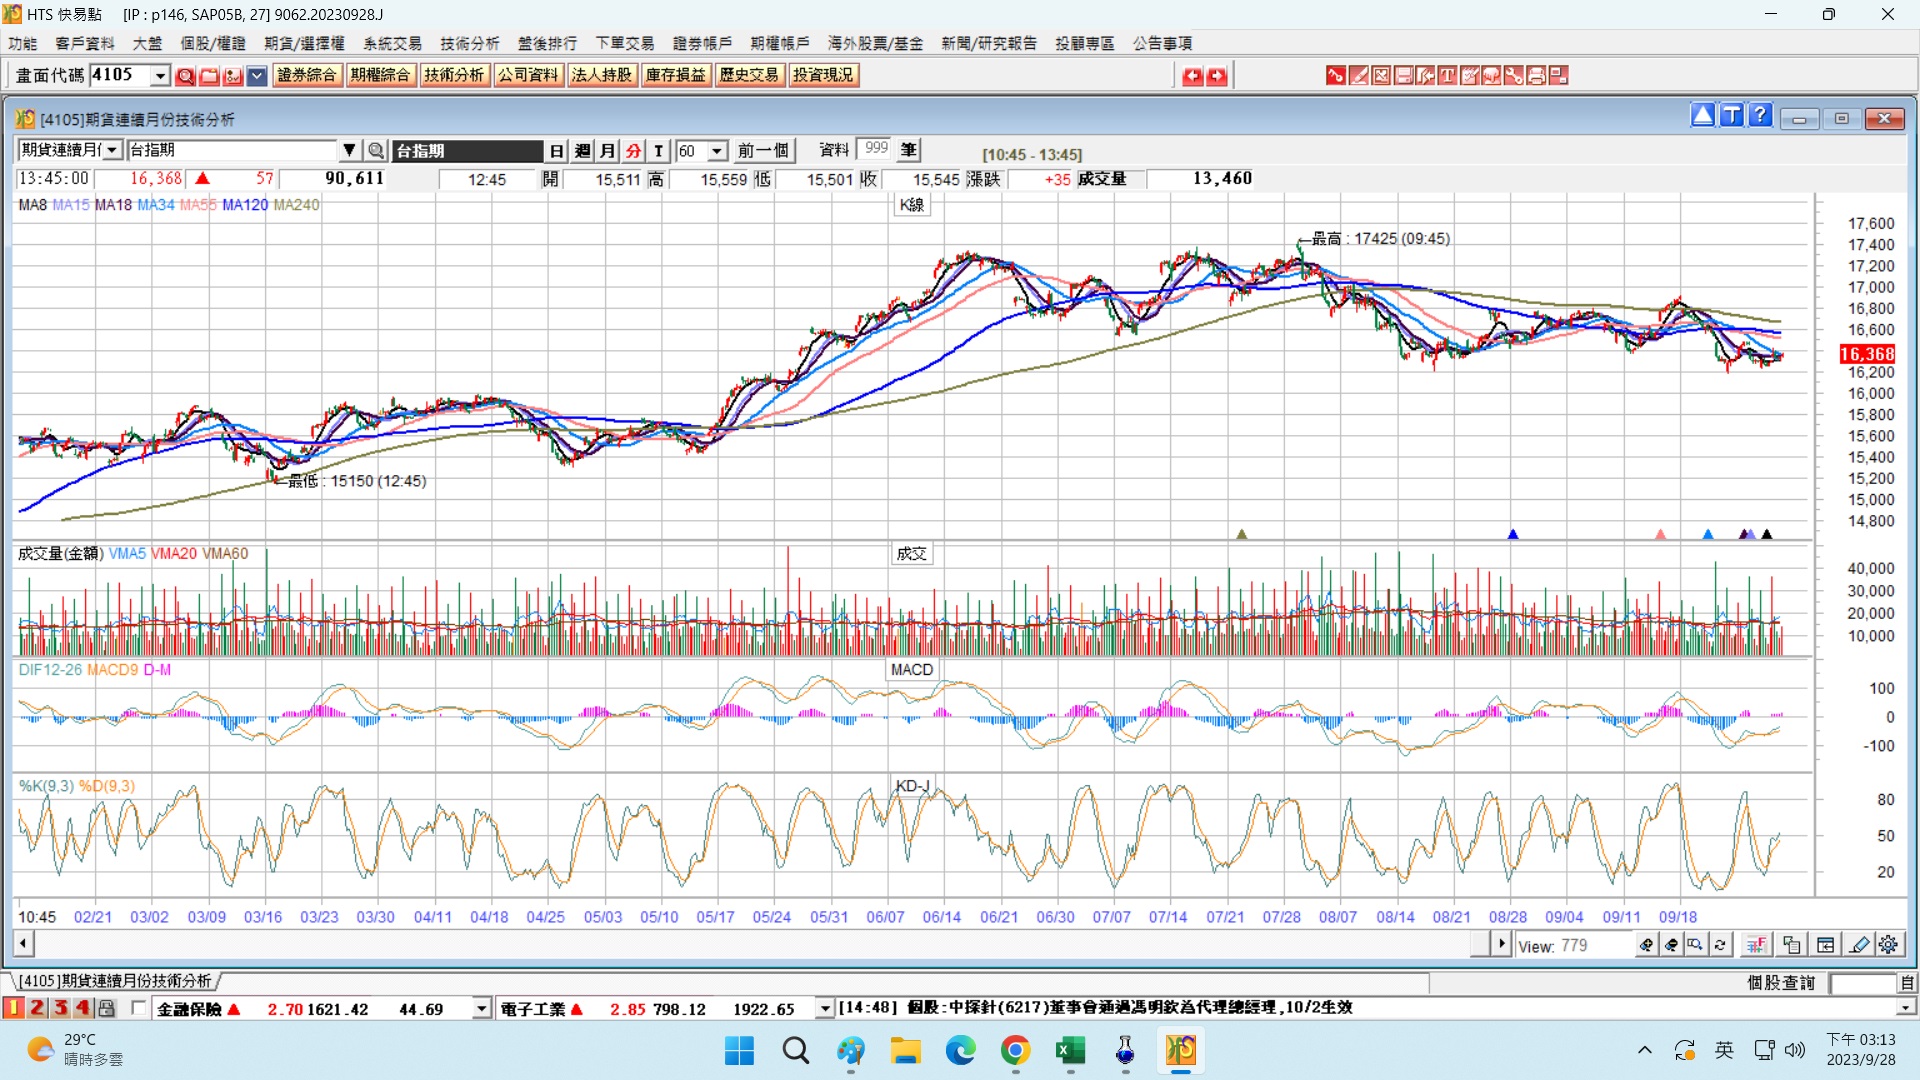This screenshot has width=1920, height=1080.
Task: Click the 個股查詢 input field
Action: point(1862,983)
